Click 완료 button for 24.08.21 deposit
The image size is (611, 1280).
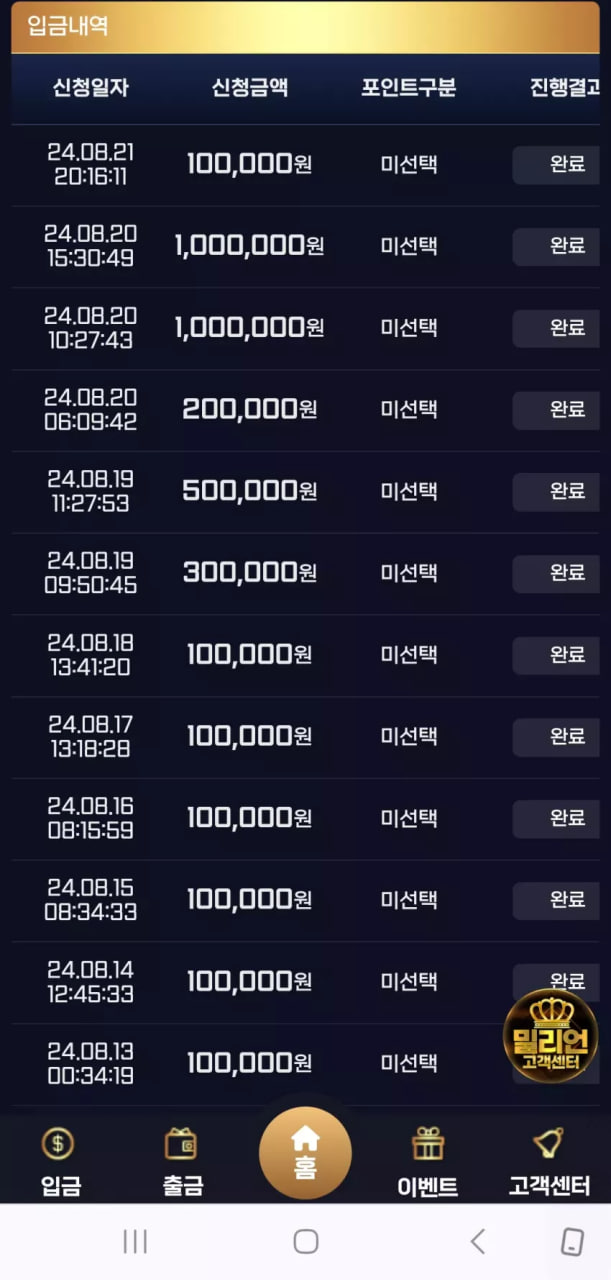(x=556, y=165)
